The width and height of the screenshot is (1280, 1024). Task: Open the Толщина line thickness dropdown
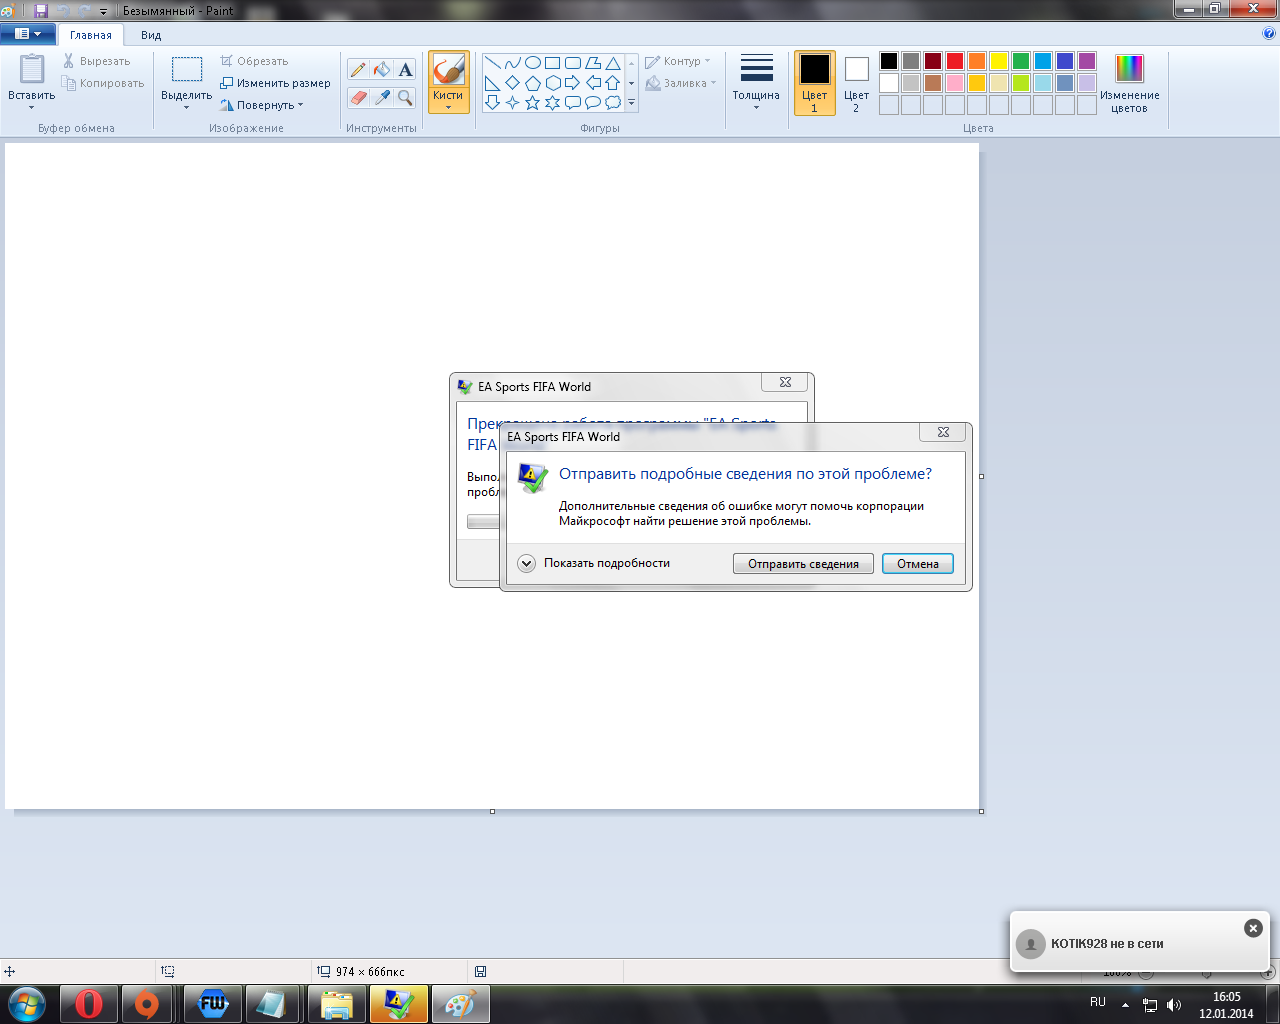coord(756,83)
